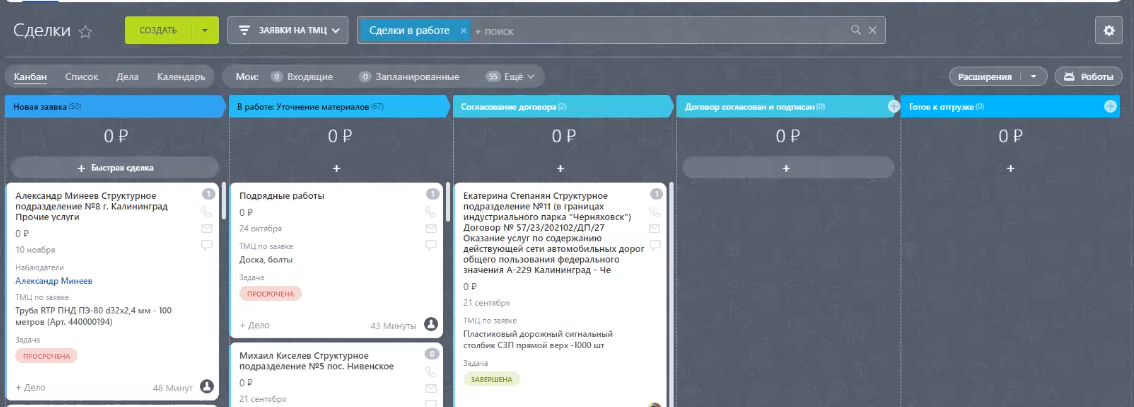Click the email icon on Екатерина Степанян card
Image resolution: width=1134 pixels, height=407 pixels.
click(x=655, y=228)
